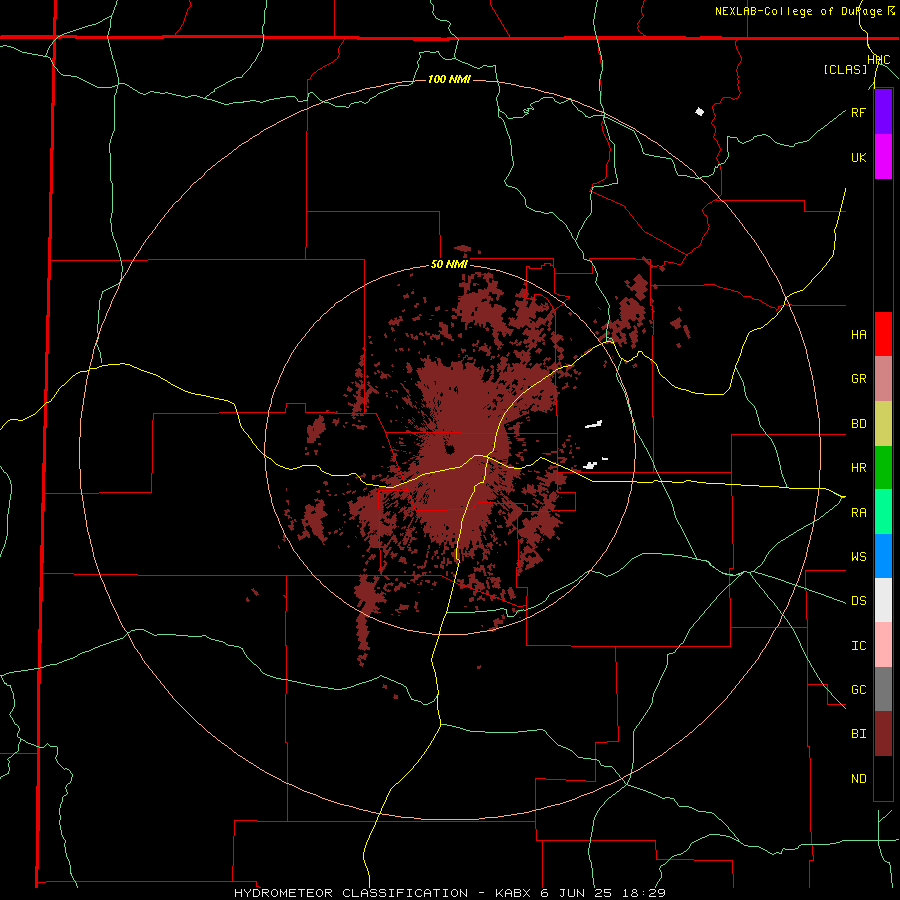Image resolution: width=900 pixels, height=900 pixels.
Task: Click the magenta UK color swatch
Action: pyautogui.click(x=883, y=157)
